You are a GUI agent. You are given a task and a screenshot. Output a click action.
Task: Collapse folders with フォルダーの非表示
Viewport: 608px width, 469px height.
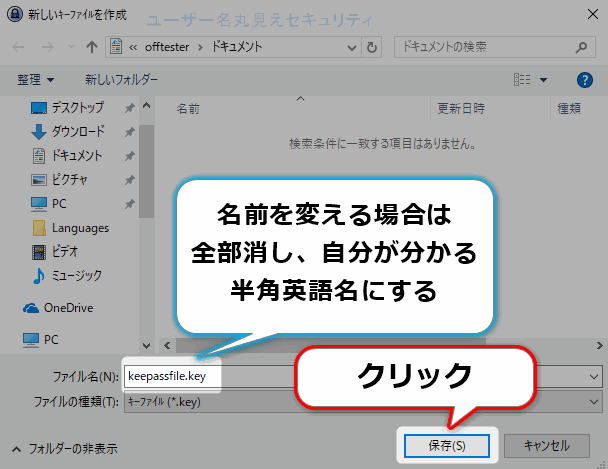[64, 449]
